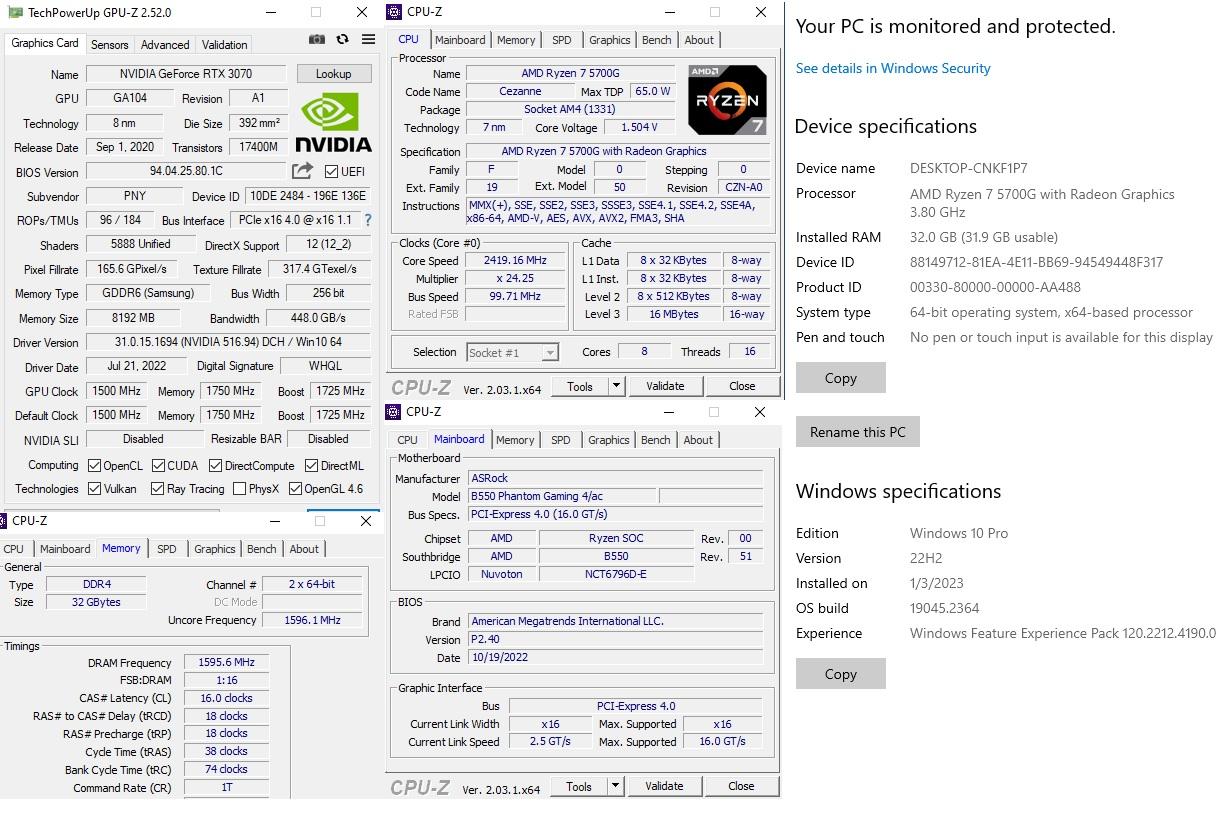Toggle the OpenCL checkbox

[94, 465]
